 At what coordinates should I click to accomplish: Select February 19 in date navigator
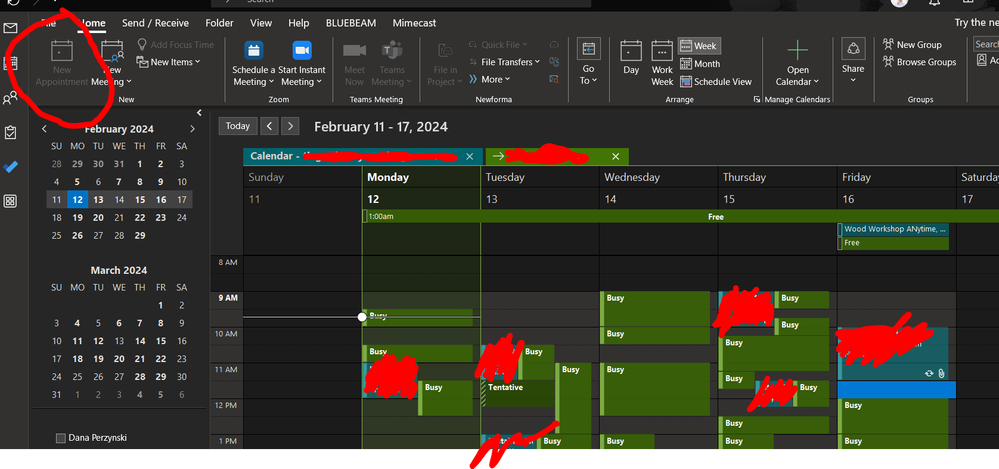(78, 218)
